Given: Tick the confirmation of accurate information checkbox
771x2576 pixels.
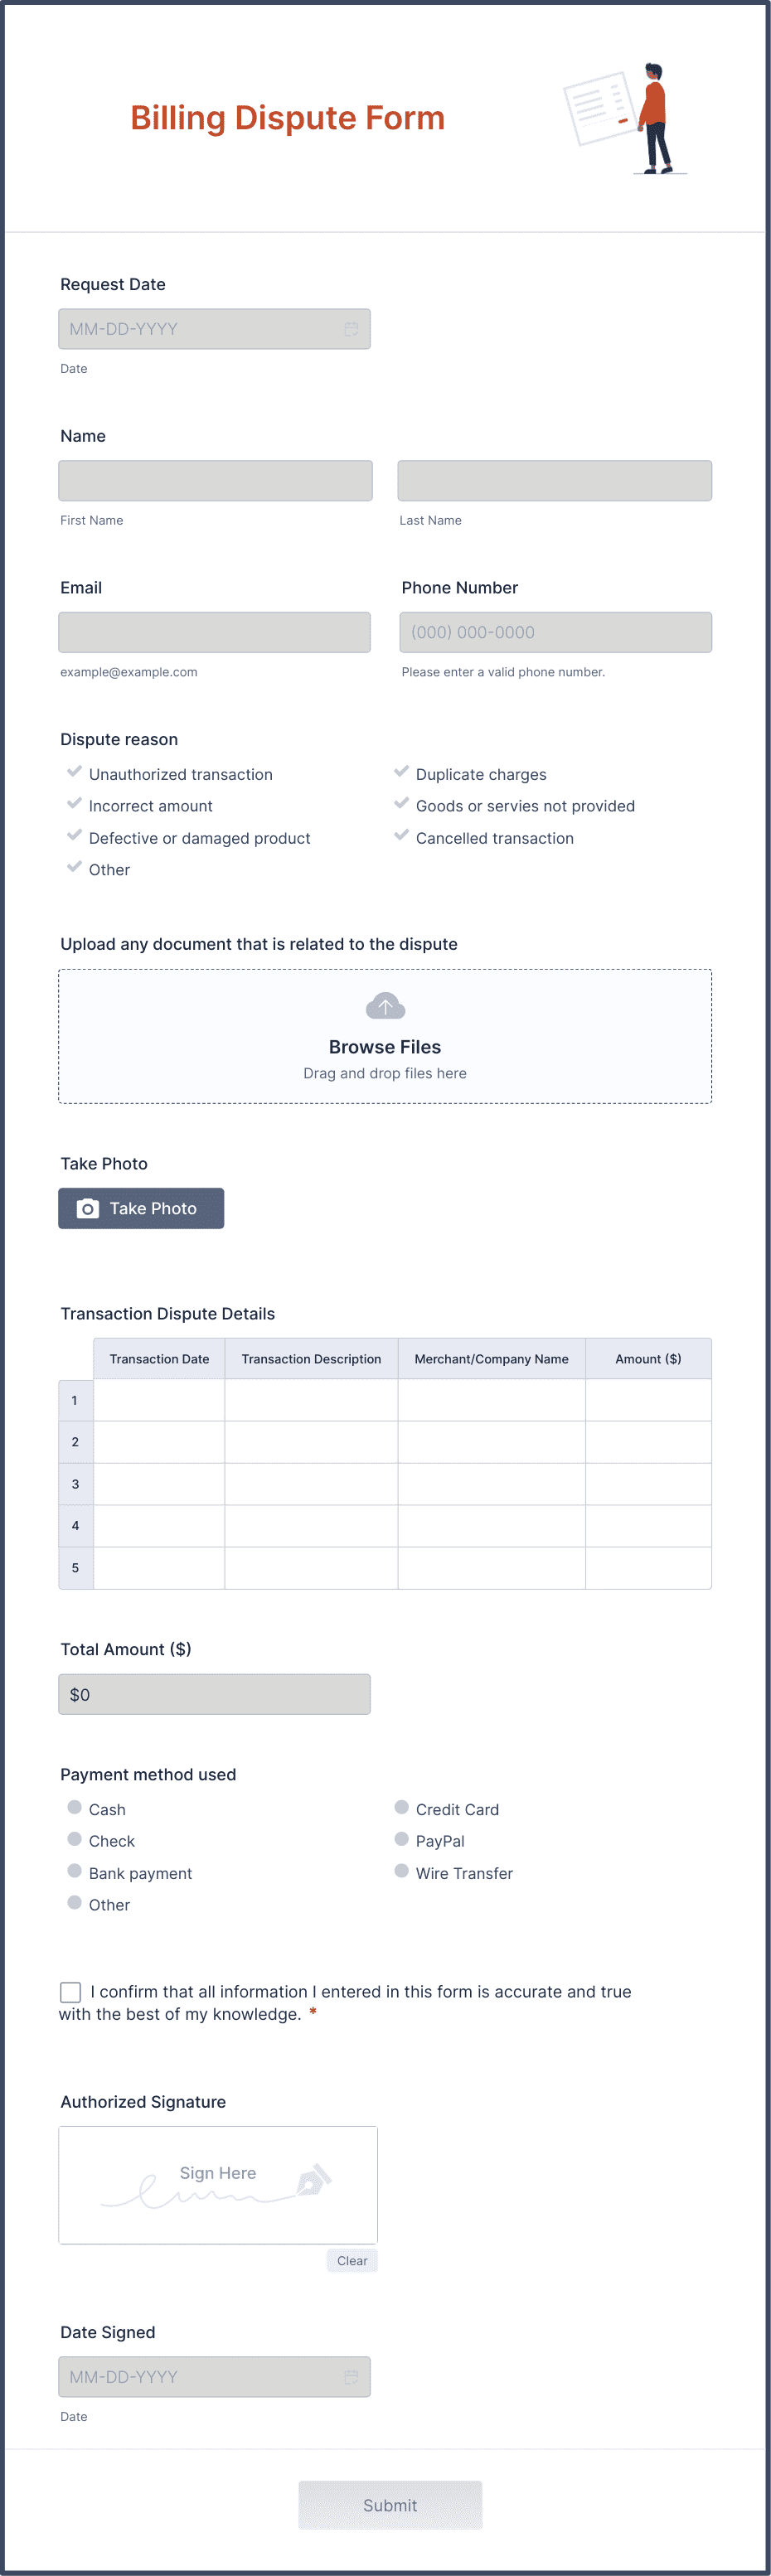Looking at the screenshot, I should (x=70, y=1992).
